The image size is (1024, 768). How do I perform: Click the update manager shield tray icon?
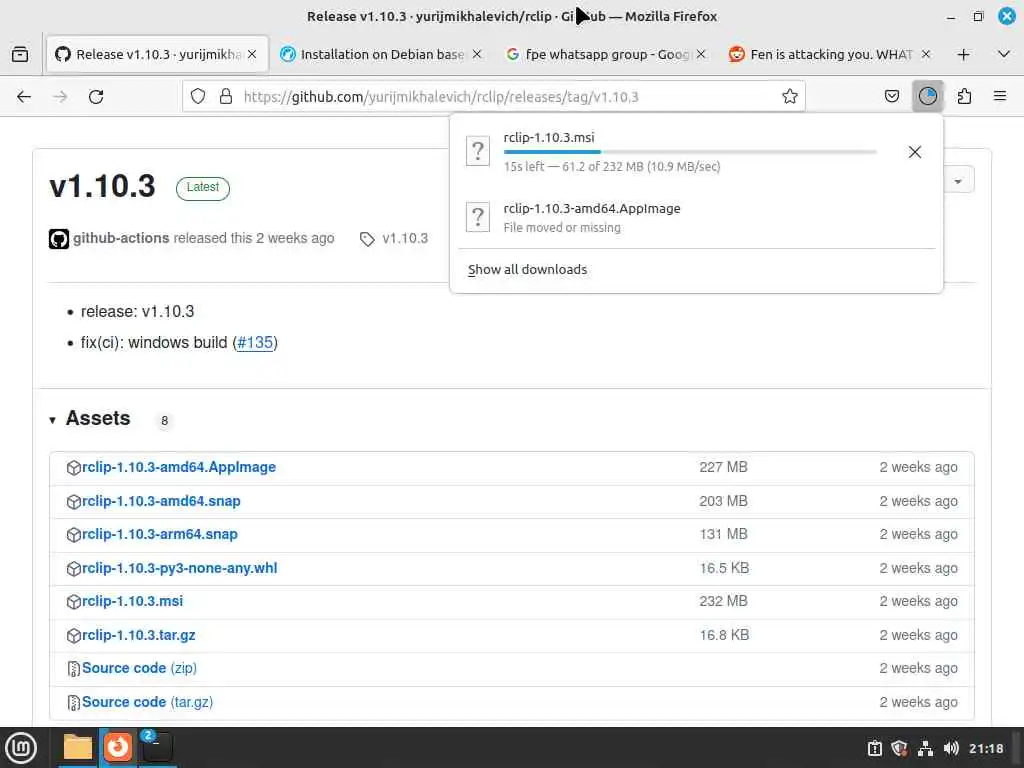[899, 748]
